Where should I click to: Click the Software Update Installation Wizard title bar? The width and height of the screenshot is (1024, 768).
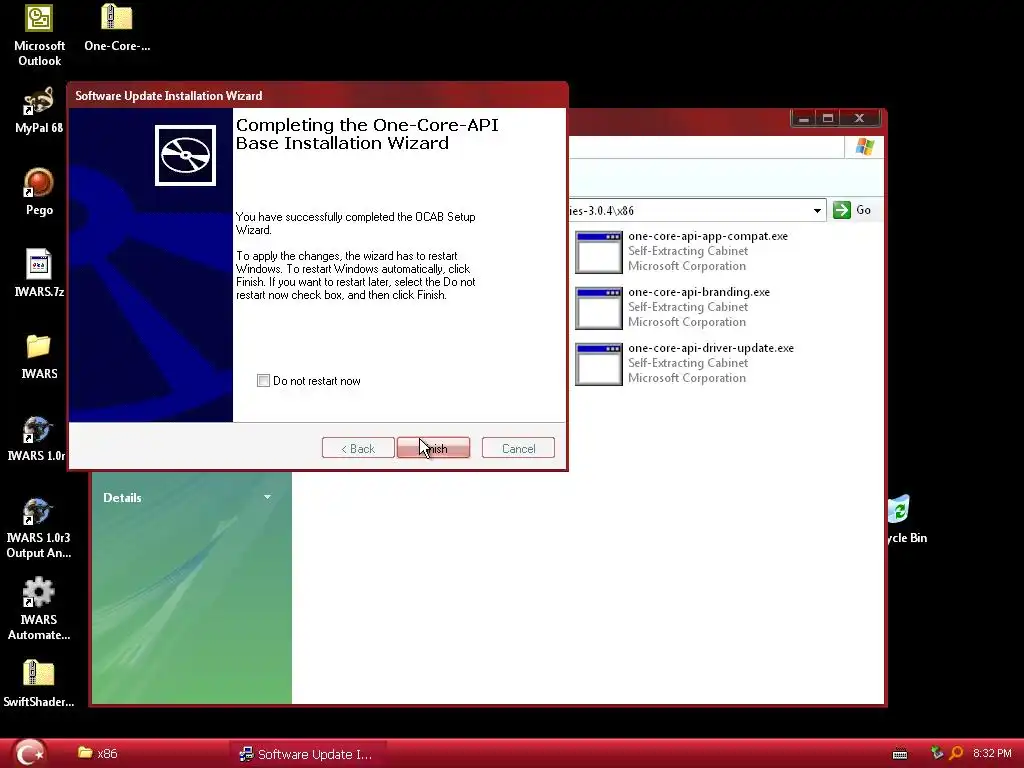click(317, 95)
